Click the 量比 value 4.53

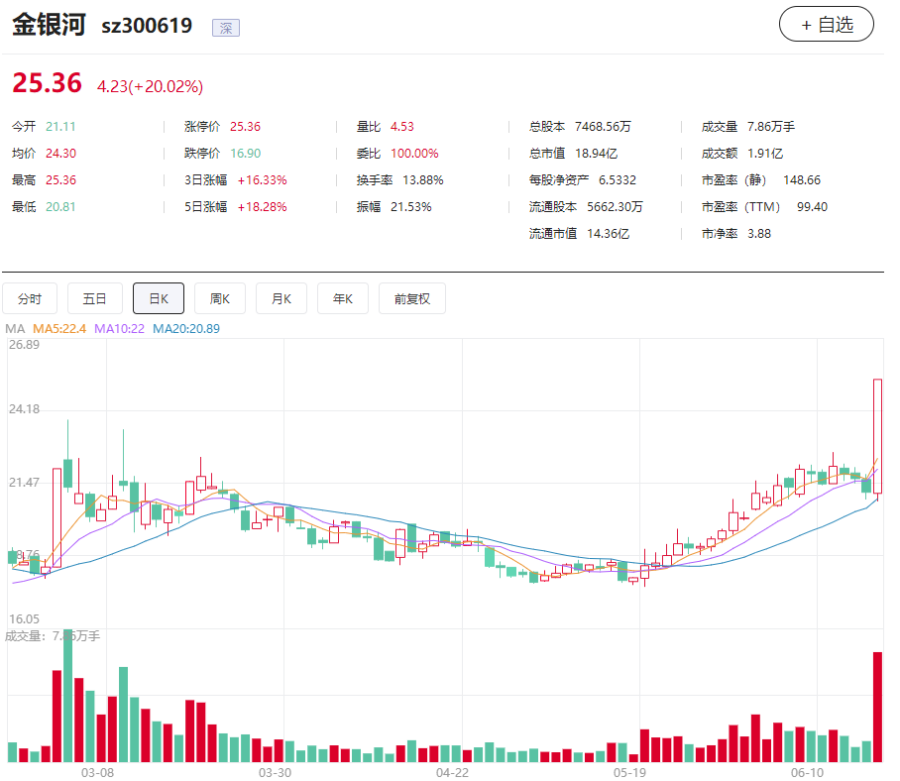click(x=402, y=127)
